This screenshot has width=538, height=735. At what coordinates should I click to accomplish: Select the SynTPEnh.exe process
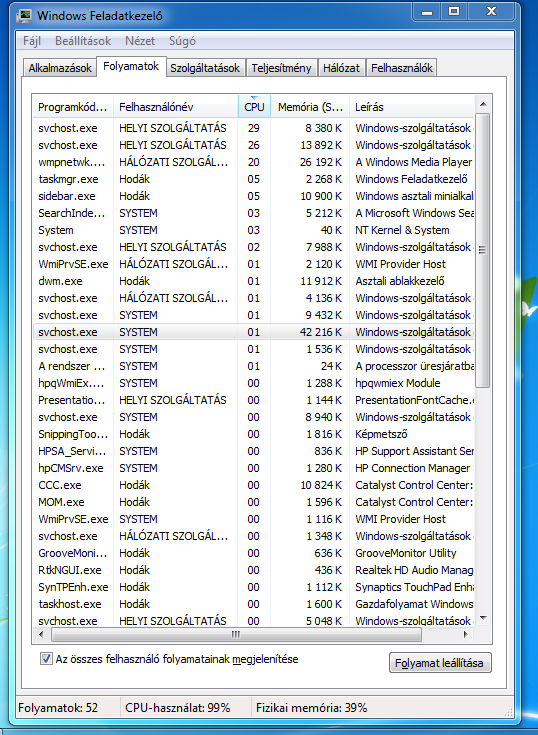click(x=254, y=587)
